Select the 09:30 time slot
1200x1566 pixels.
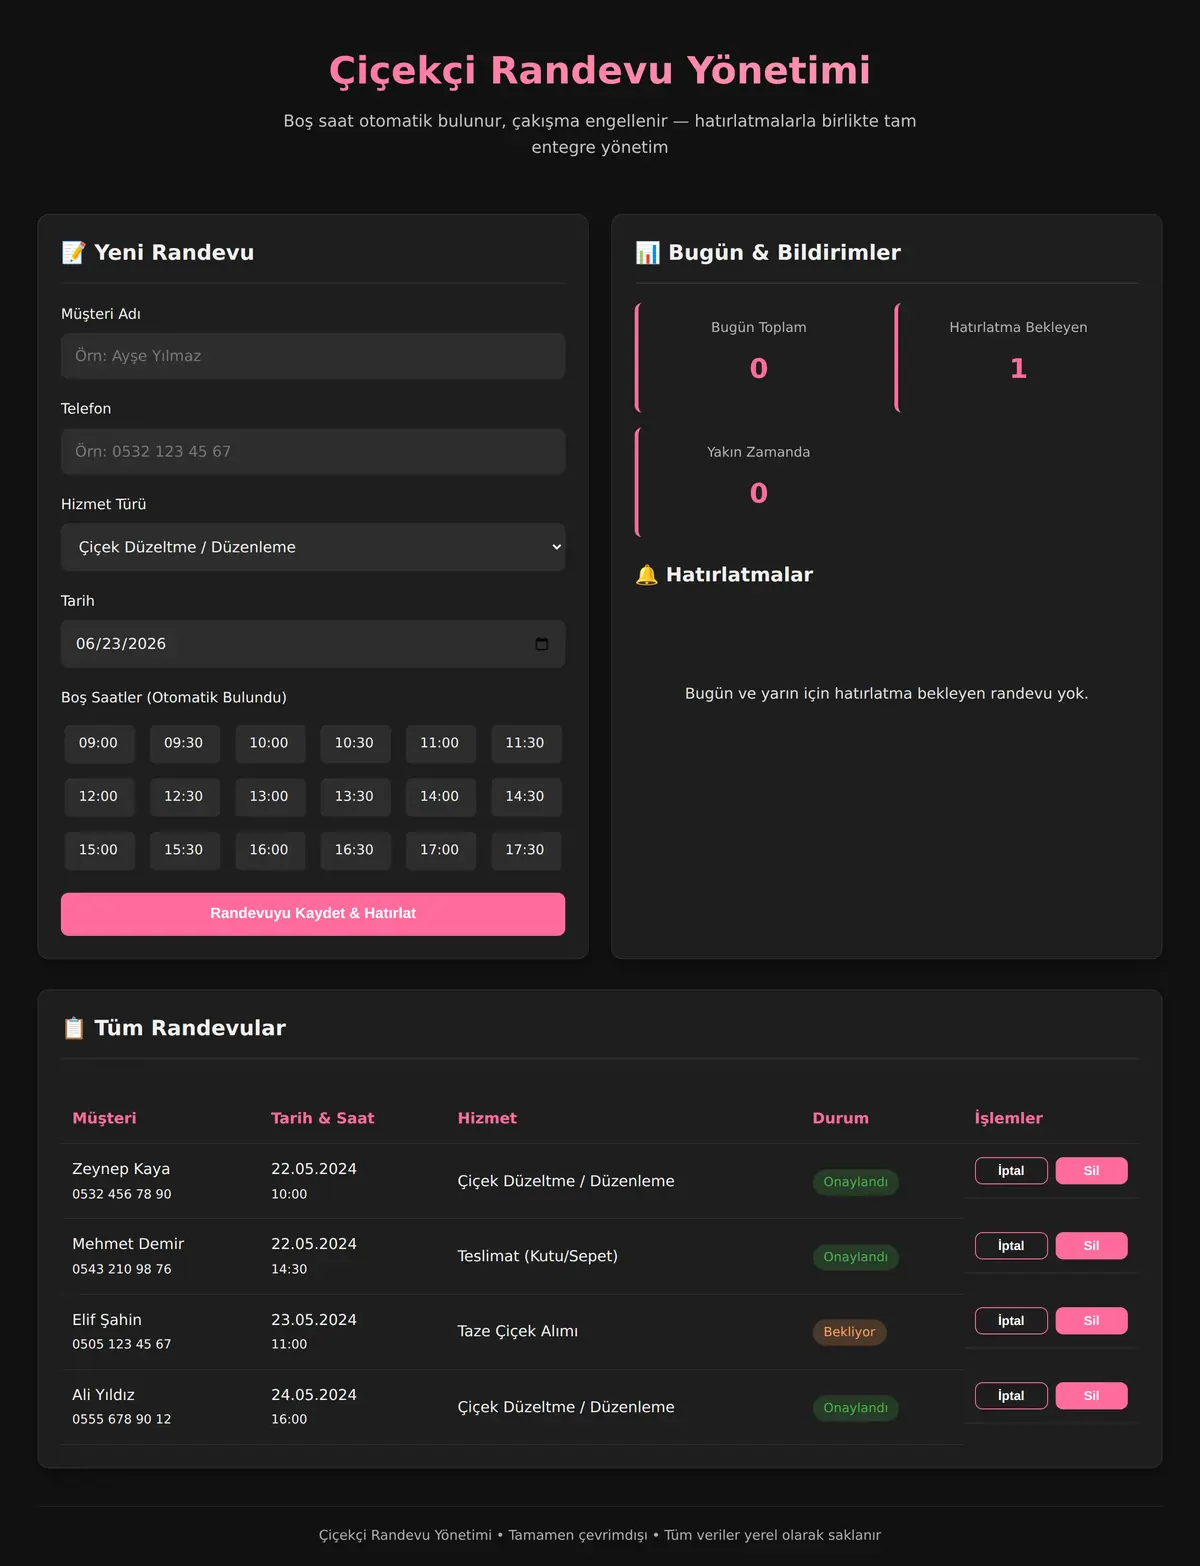click(184, 743)
